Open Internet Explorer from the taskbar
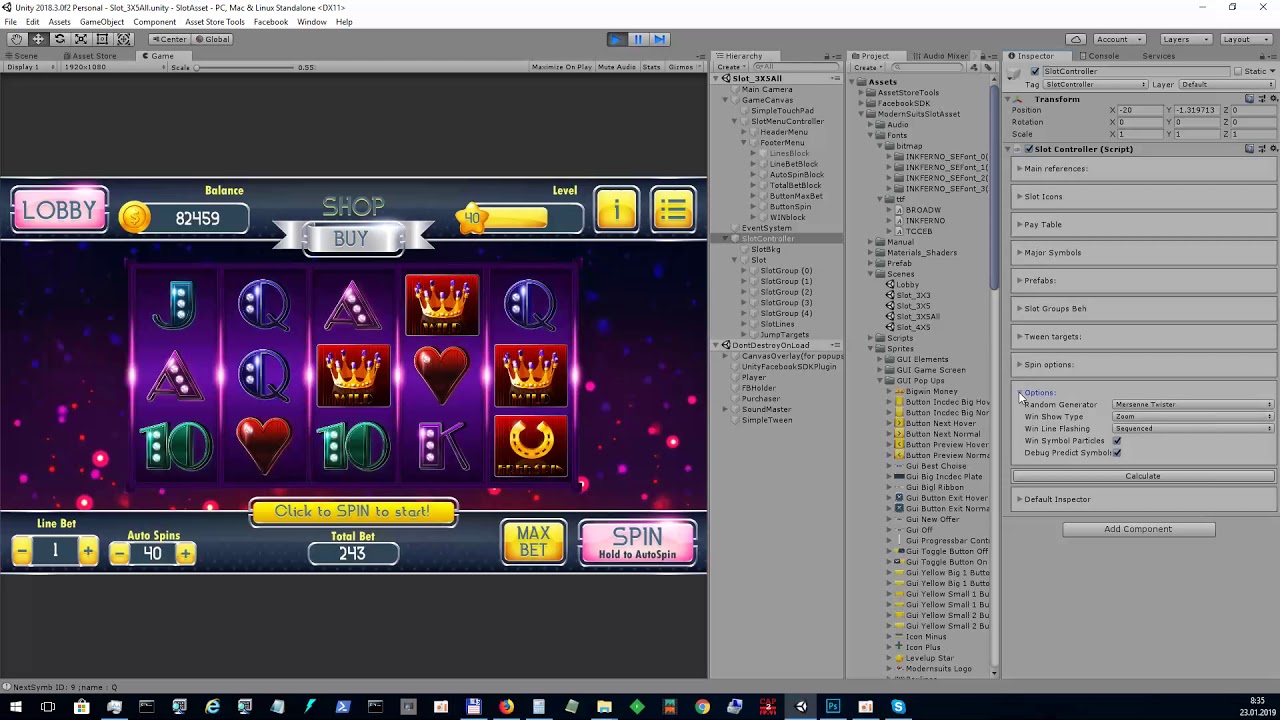This screenshot has height=720, width=1280. pos(212,707)
